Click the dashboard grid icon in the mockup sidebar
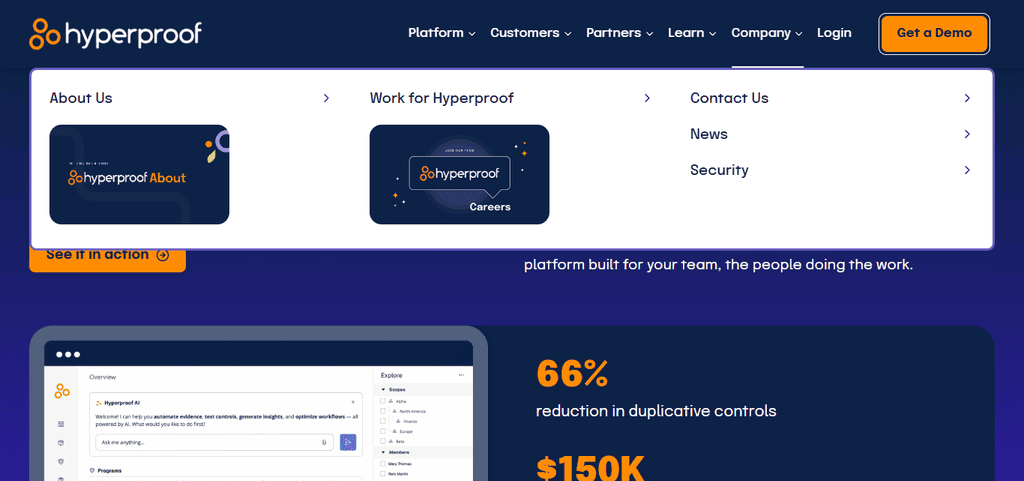1024x481 pixels. pyautogui.click(x=61, y=424)
